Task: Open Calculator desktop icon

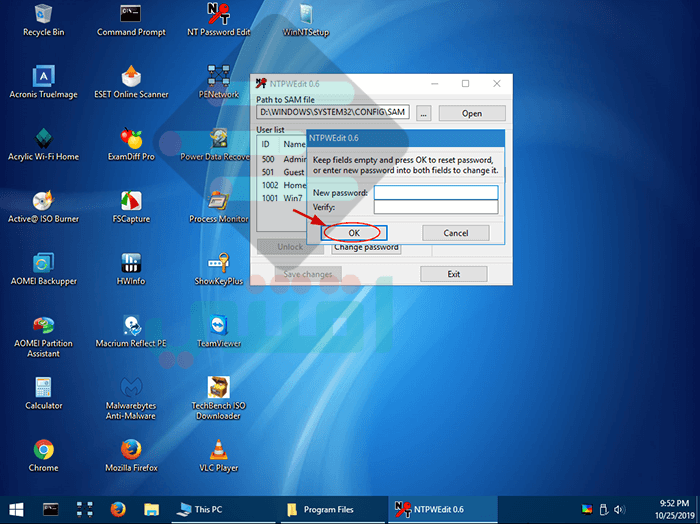Action: pyautogui.click(x=43, y=393)
